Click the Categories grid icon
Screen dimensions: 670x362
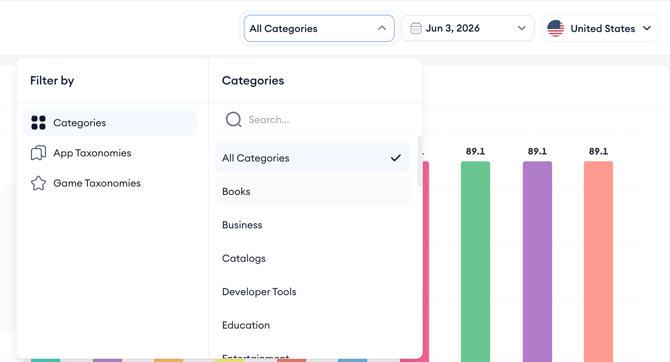(x=38, y=123)
